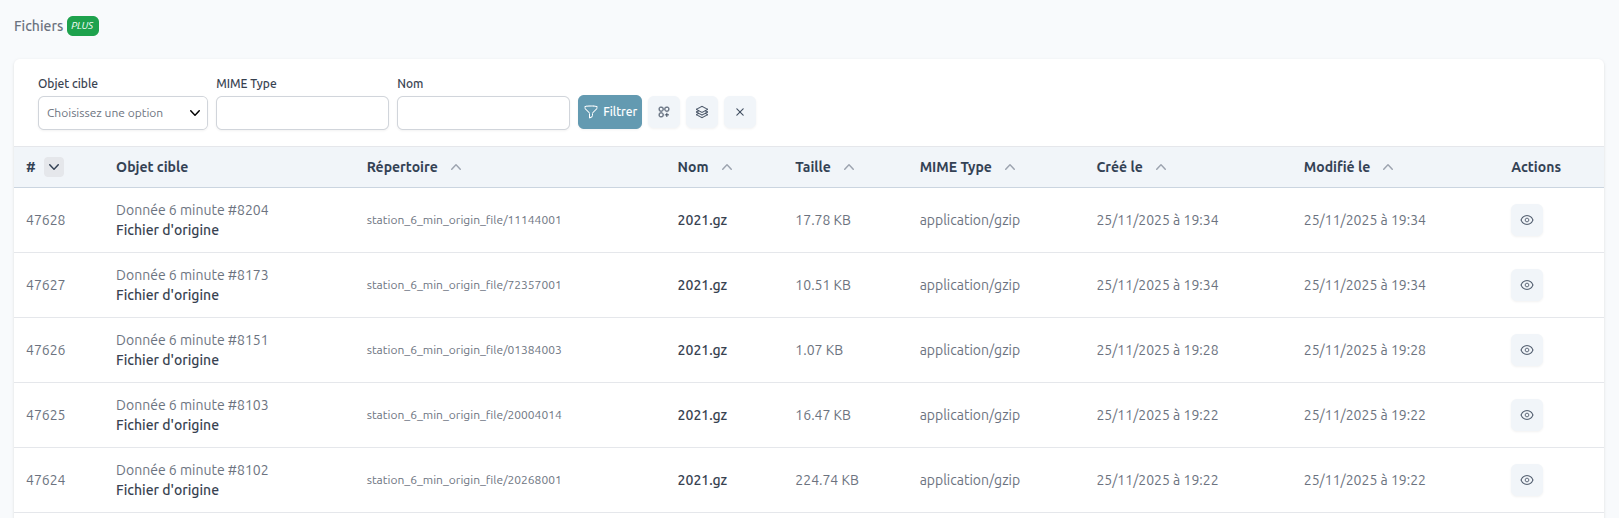Toggle the # column sort chevron
1619x518 pixels.
pos(54,167)
